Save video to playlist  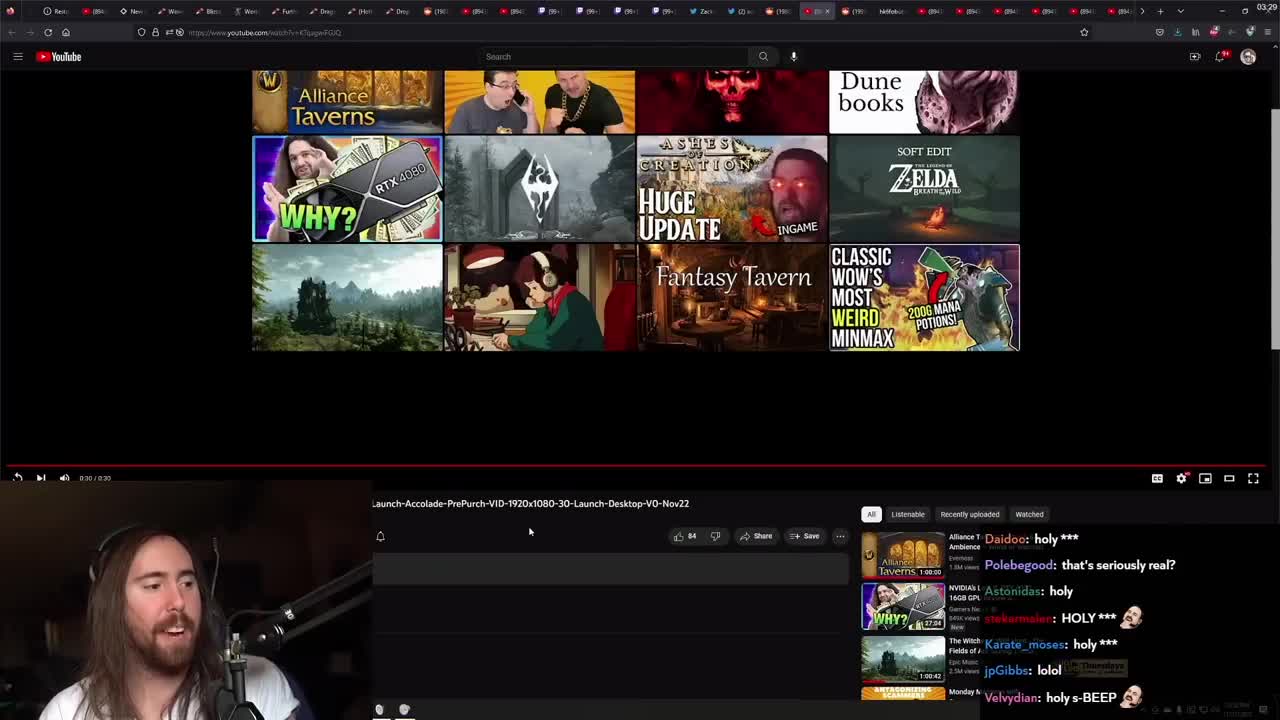tap(804, 536)
